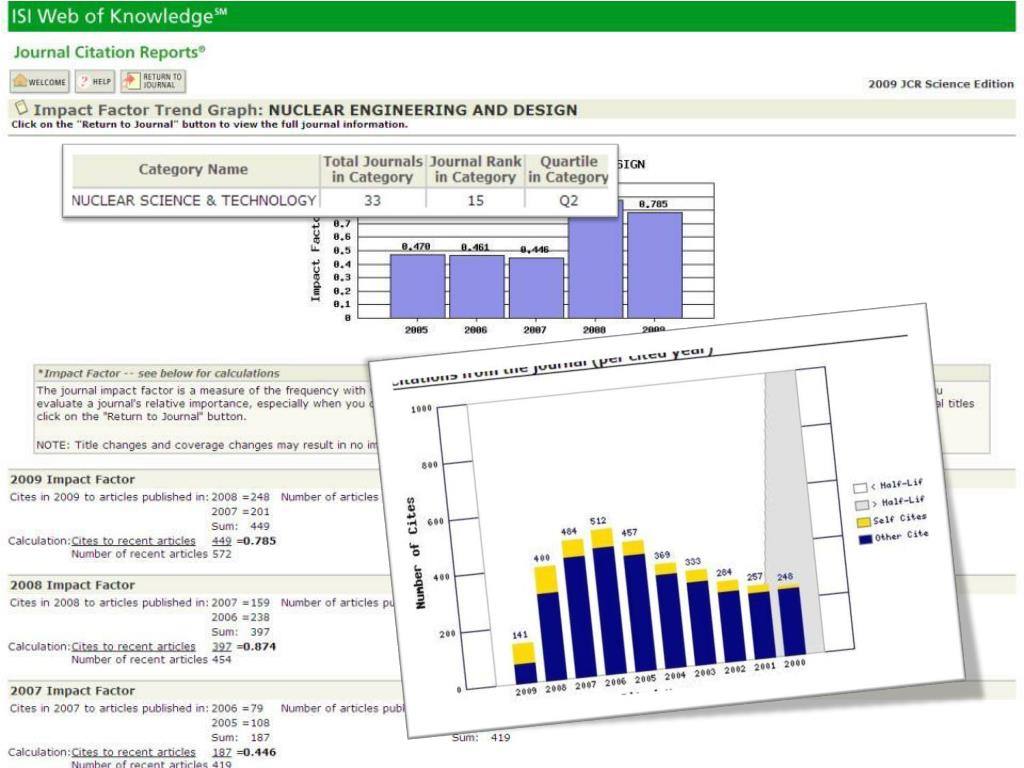Viewport: 1024px width, 768px height.
Task: Click the Journal Citation Reports heading
Action: tap(110, 52)
